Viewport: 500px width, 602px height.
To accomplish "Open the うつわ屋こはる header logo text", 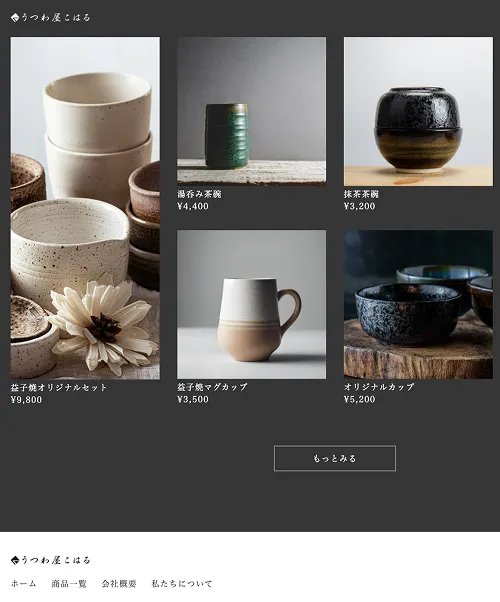I will 55,18.
